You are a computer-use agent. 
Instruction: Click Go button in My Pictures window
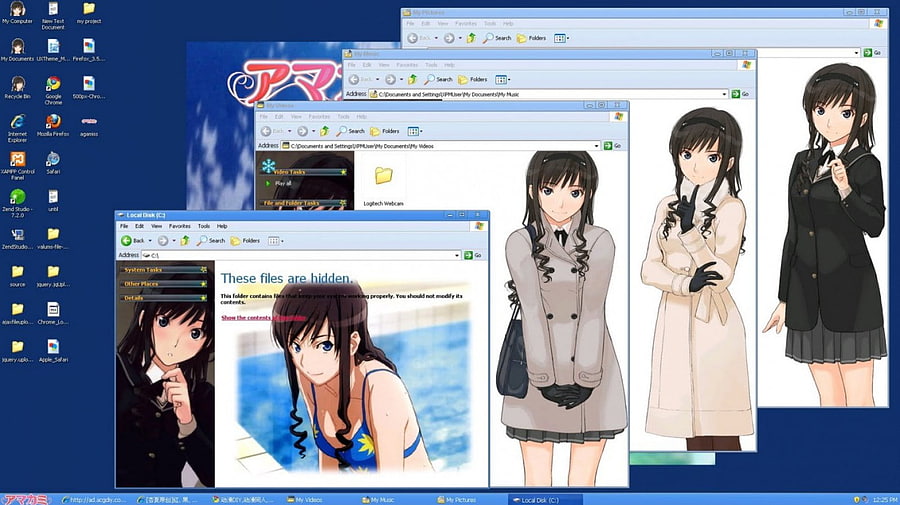pos(872,52)
